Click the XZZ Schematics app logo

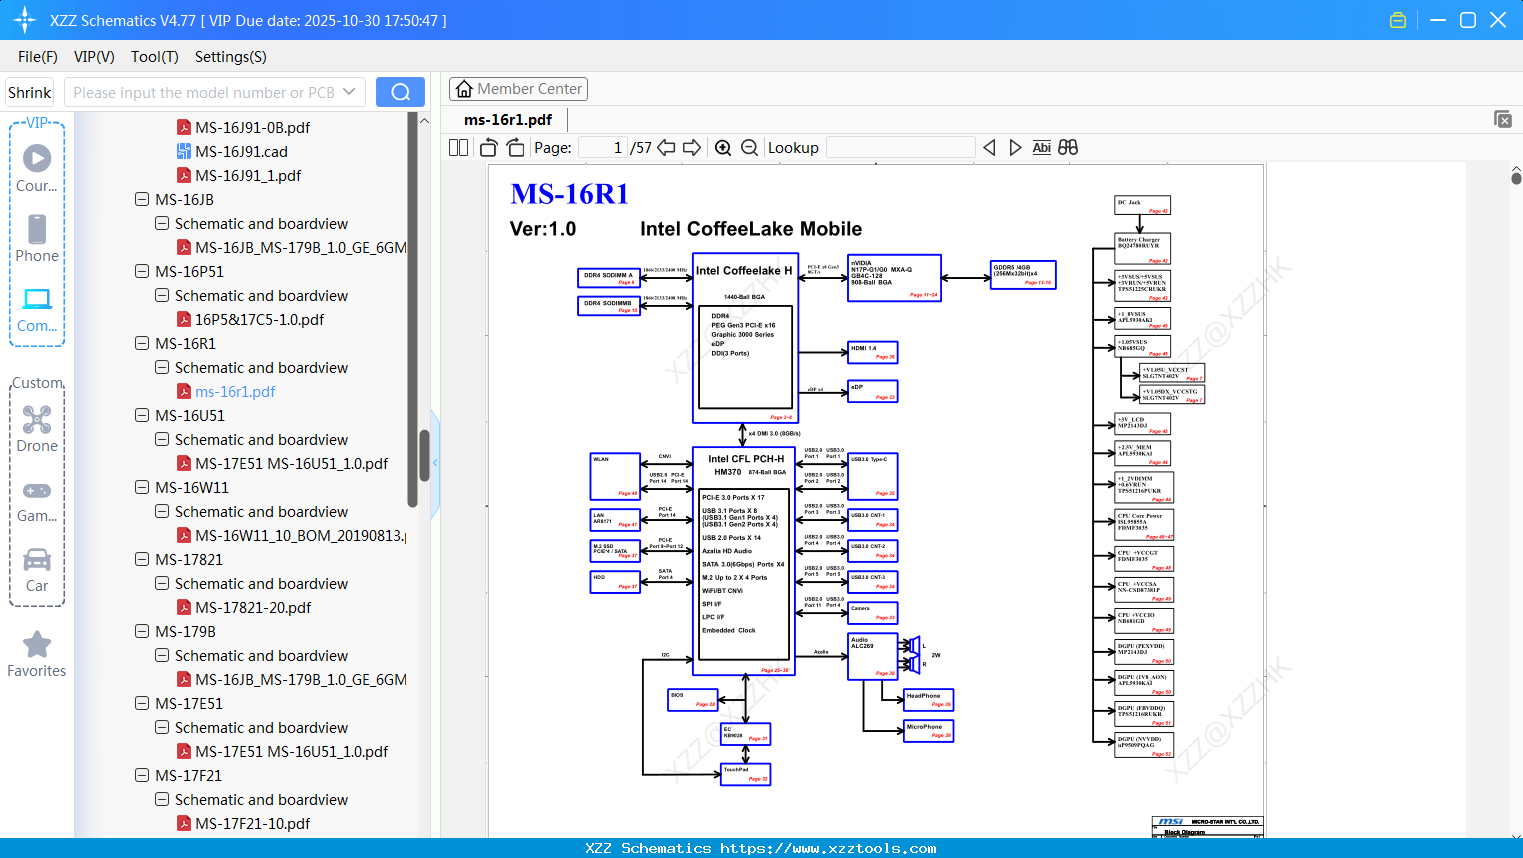click(x=25, y=20)
